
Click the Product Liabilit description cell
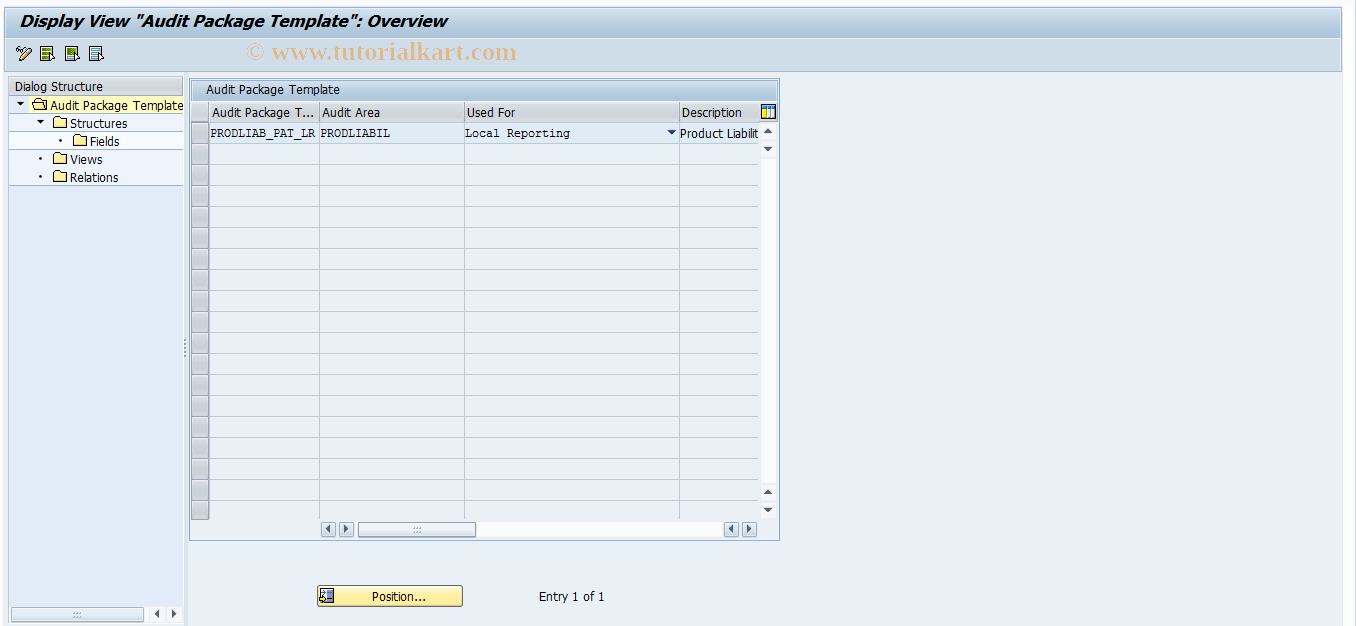tap(719, 133)
